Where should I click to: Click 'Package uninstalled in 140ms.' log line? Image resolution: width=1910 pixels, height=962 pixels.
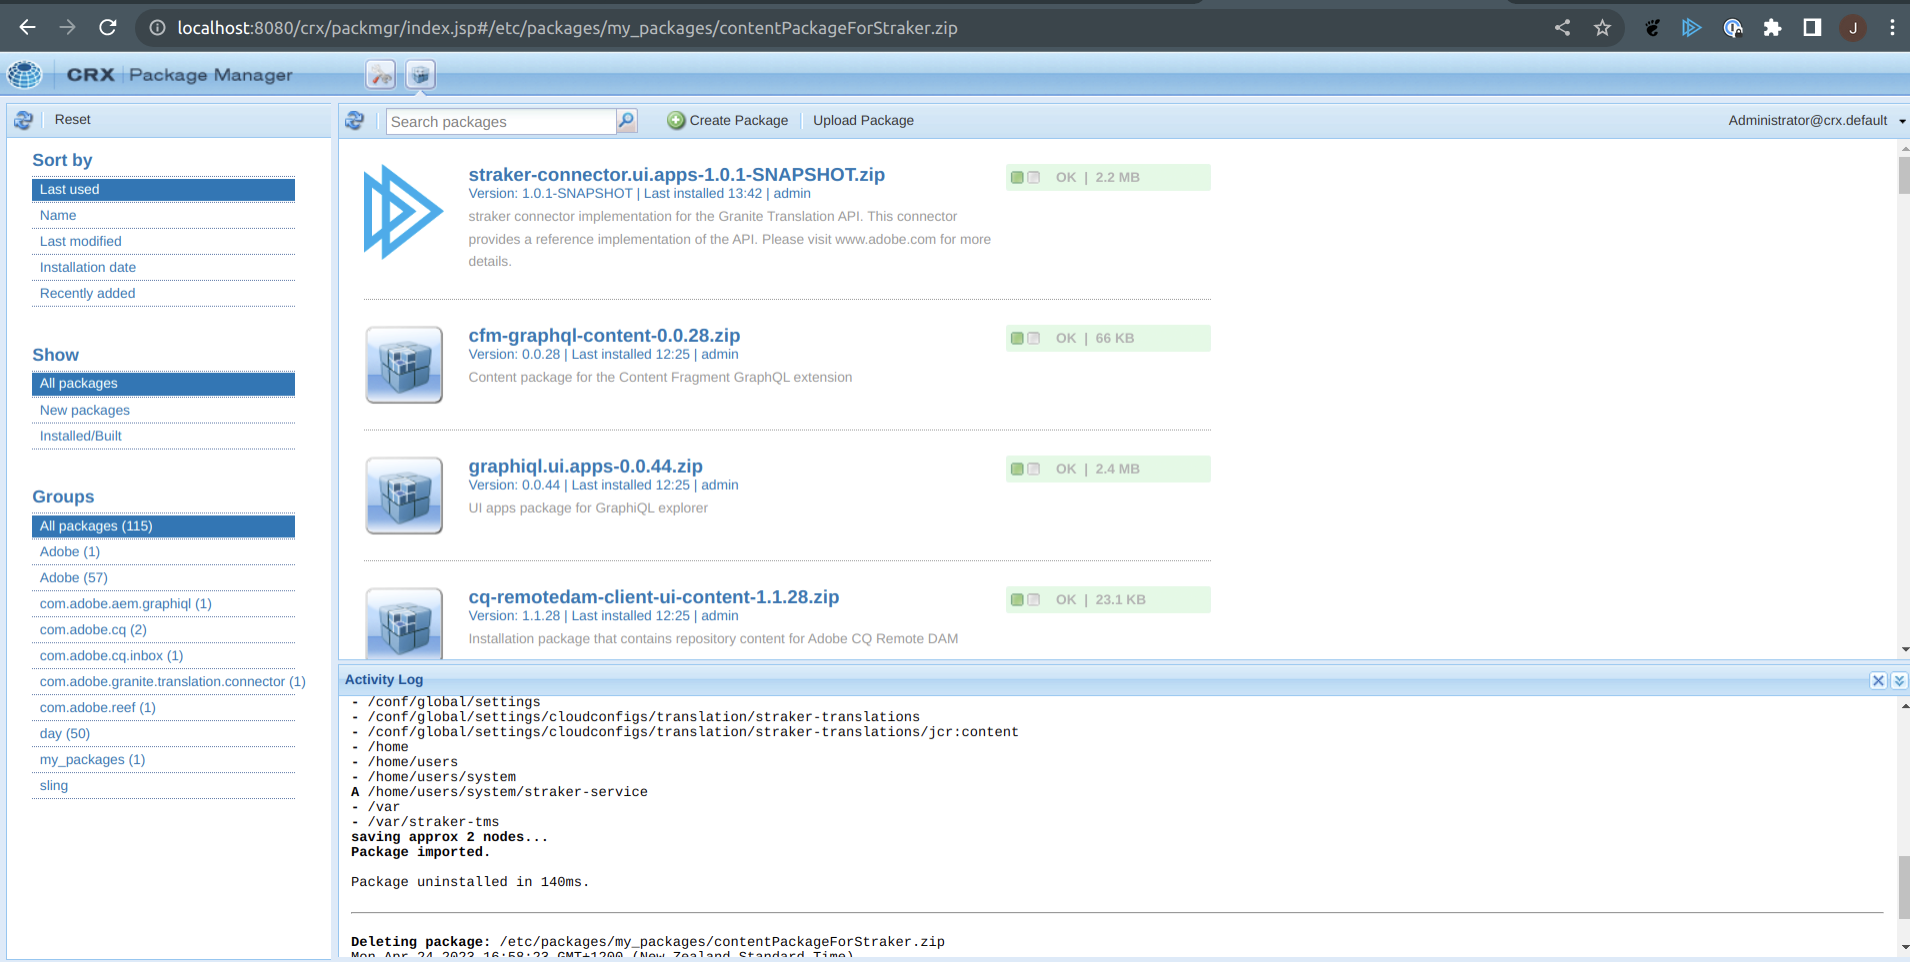click(470, 882)
